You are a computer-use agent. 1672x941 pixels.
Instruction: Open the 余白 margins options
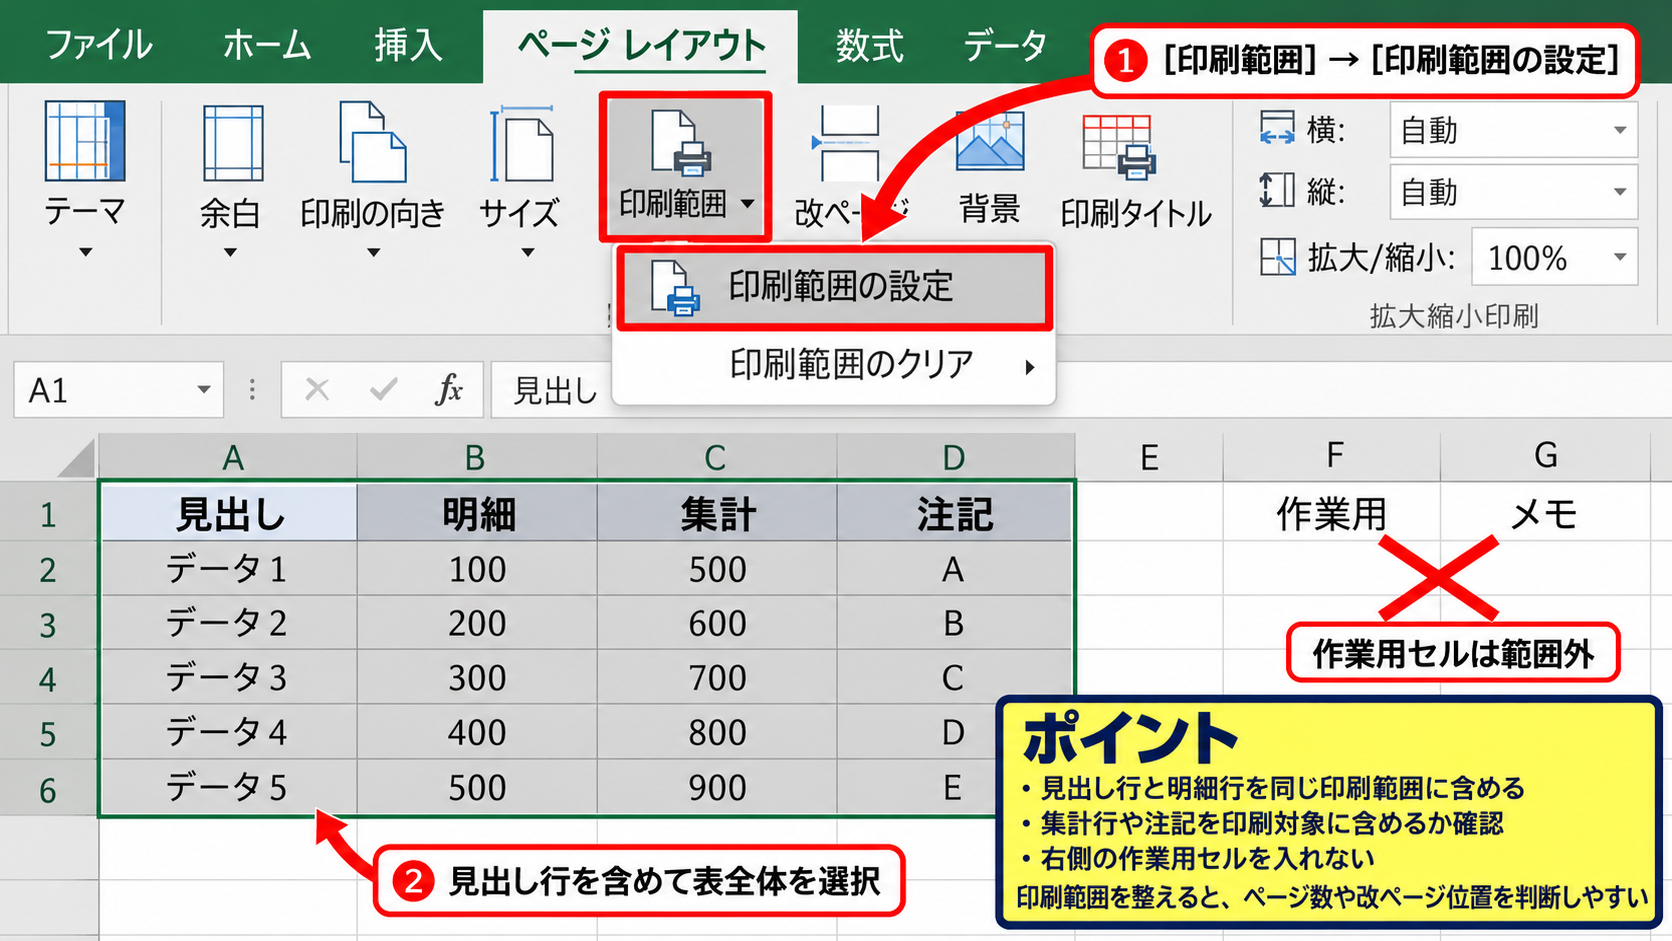(231, 182)
